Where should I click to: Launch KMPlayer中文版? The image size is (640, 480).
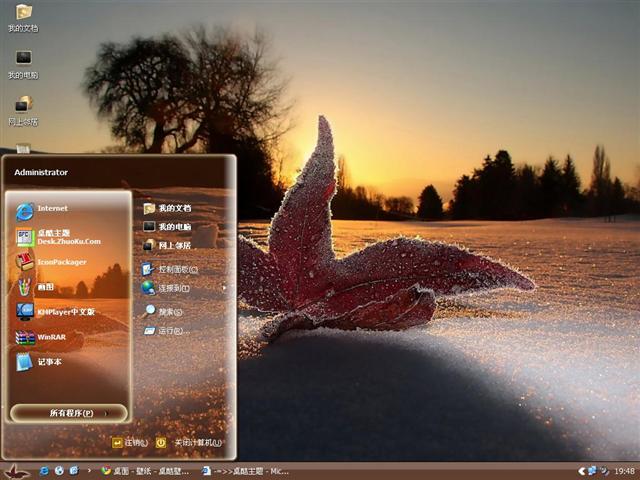click(x=55, y=312)
